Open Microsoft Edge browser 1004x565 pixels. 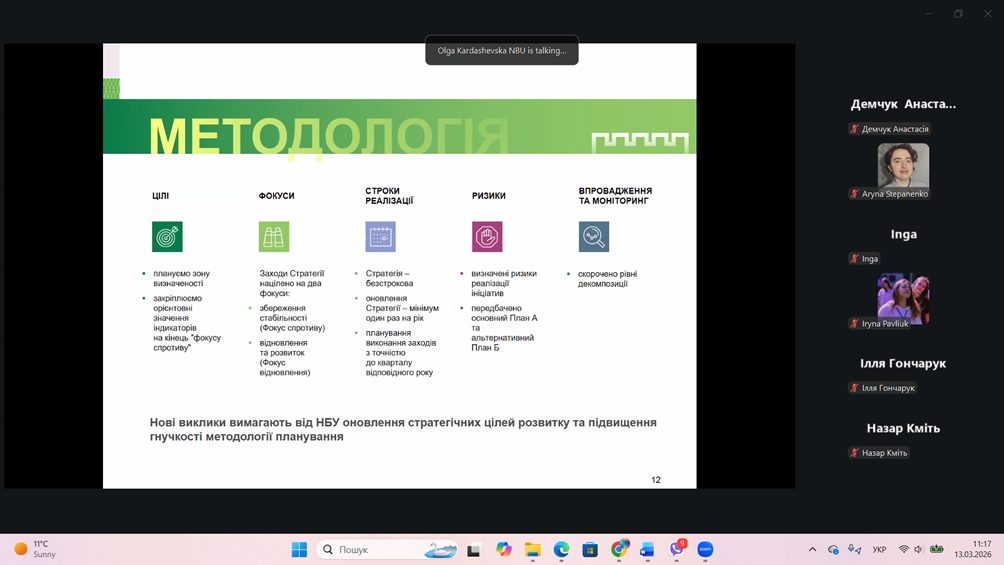[562, 549]
